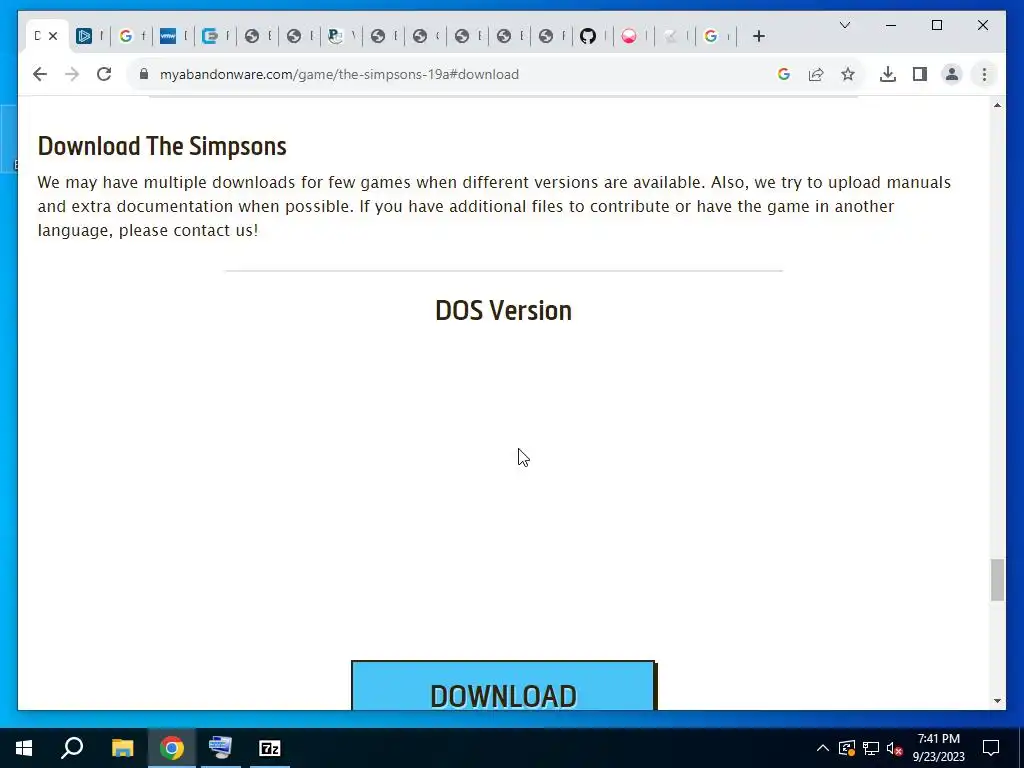This screenshot has height=768, width=1024.
Task: Toggle the Chrome side panel
Action: point(920,74)
